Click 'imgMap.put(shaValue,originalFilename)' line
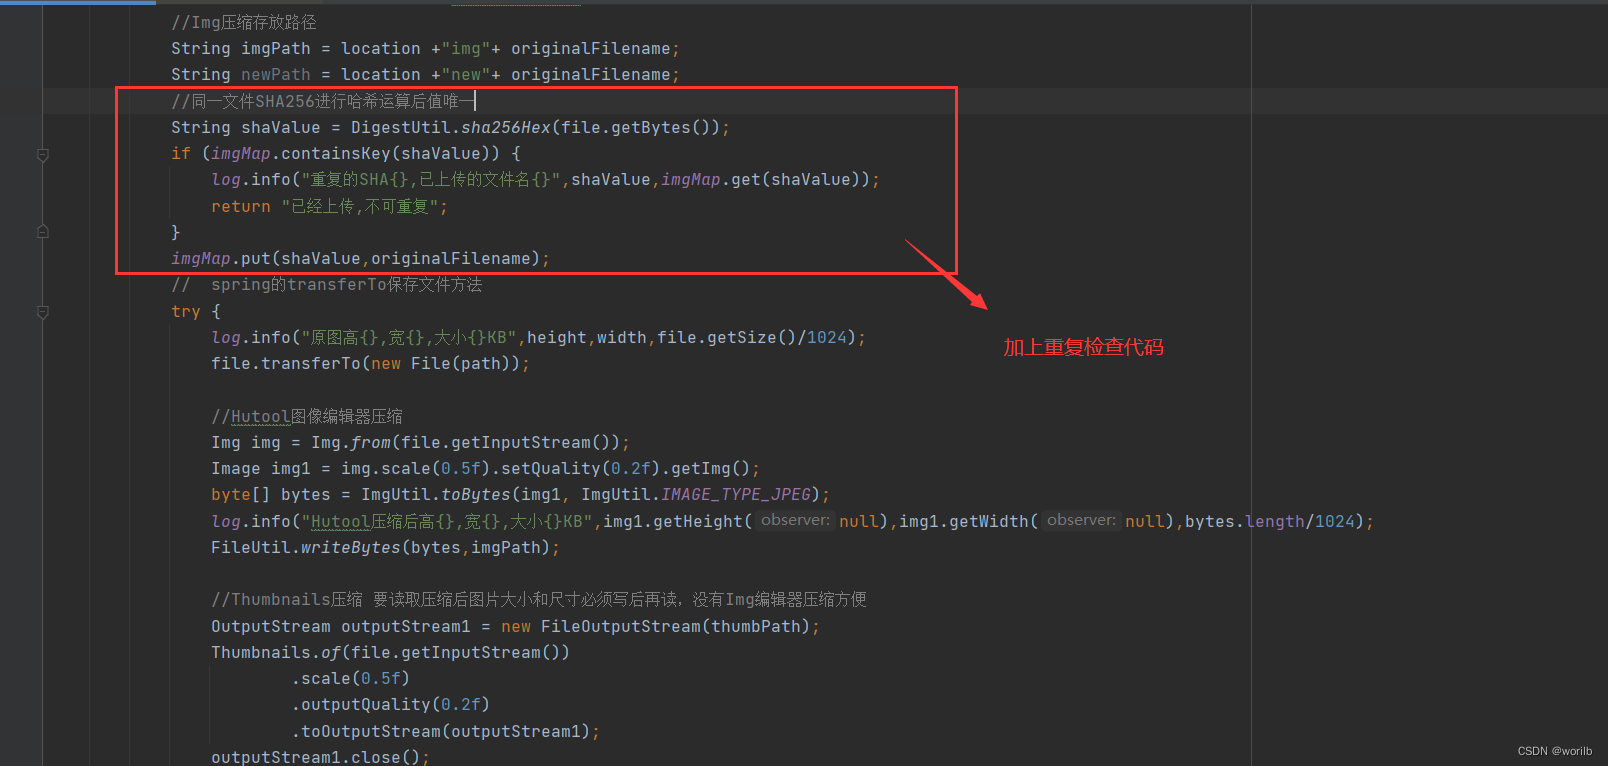The height and width of the screenshot is (766, 1608). (x=361, y=258)
